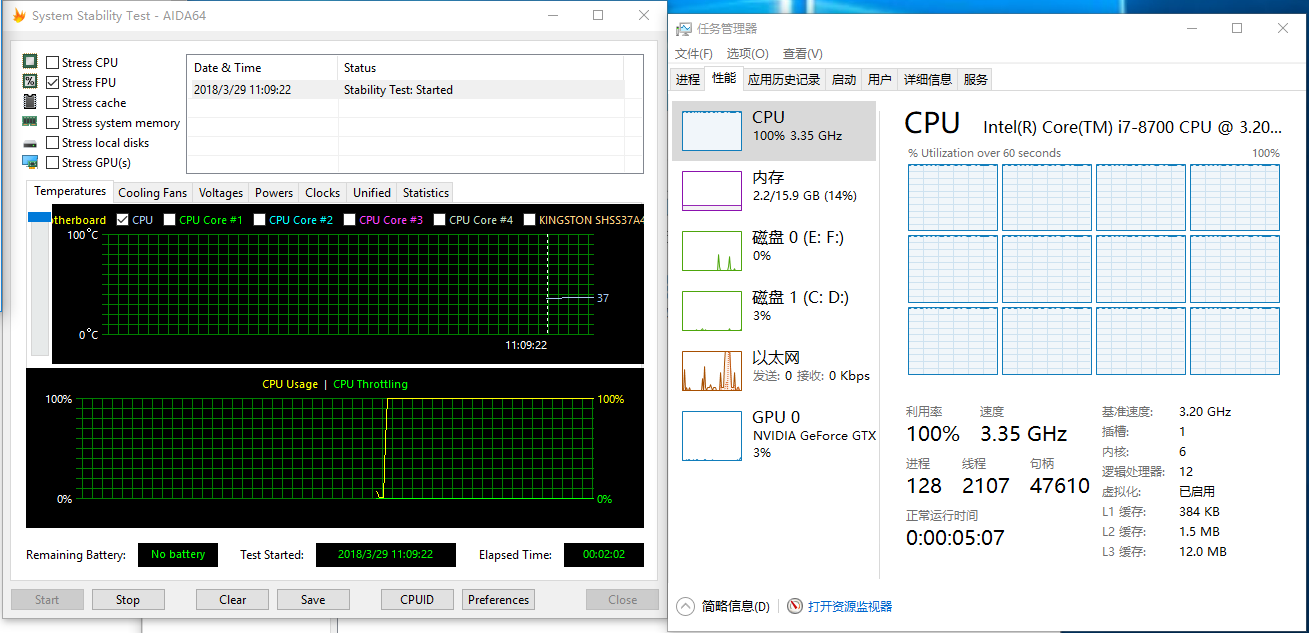Switch to the 进程 tab in Task Manager

point(688,80)
